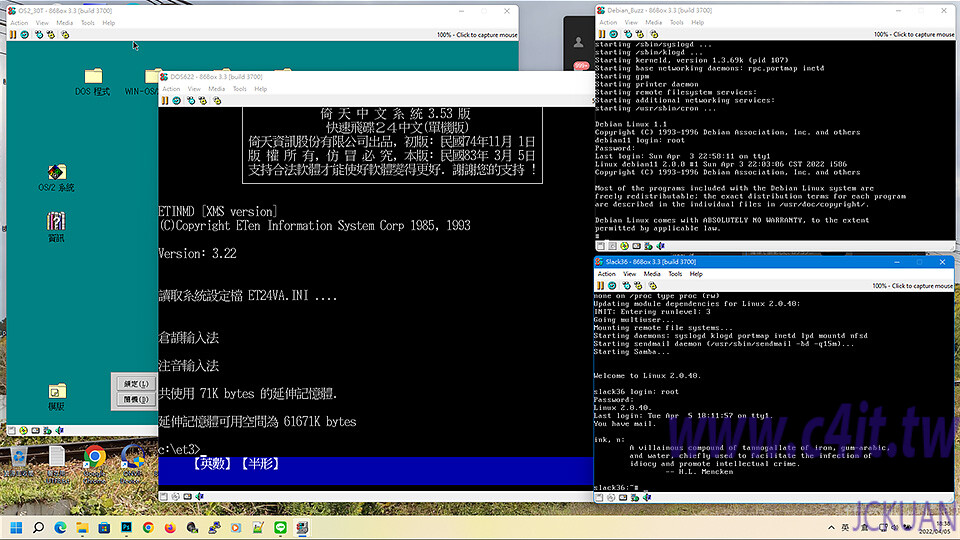Click capture mouse text in OS2_30T toolbar
Image resolution: width=960 pixels, height=540 pixels.
click(477, 35)
